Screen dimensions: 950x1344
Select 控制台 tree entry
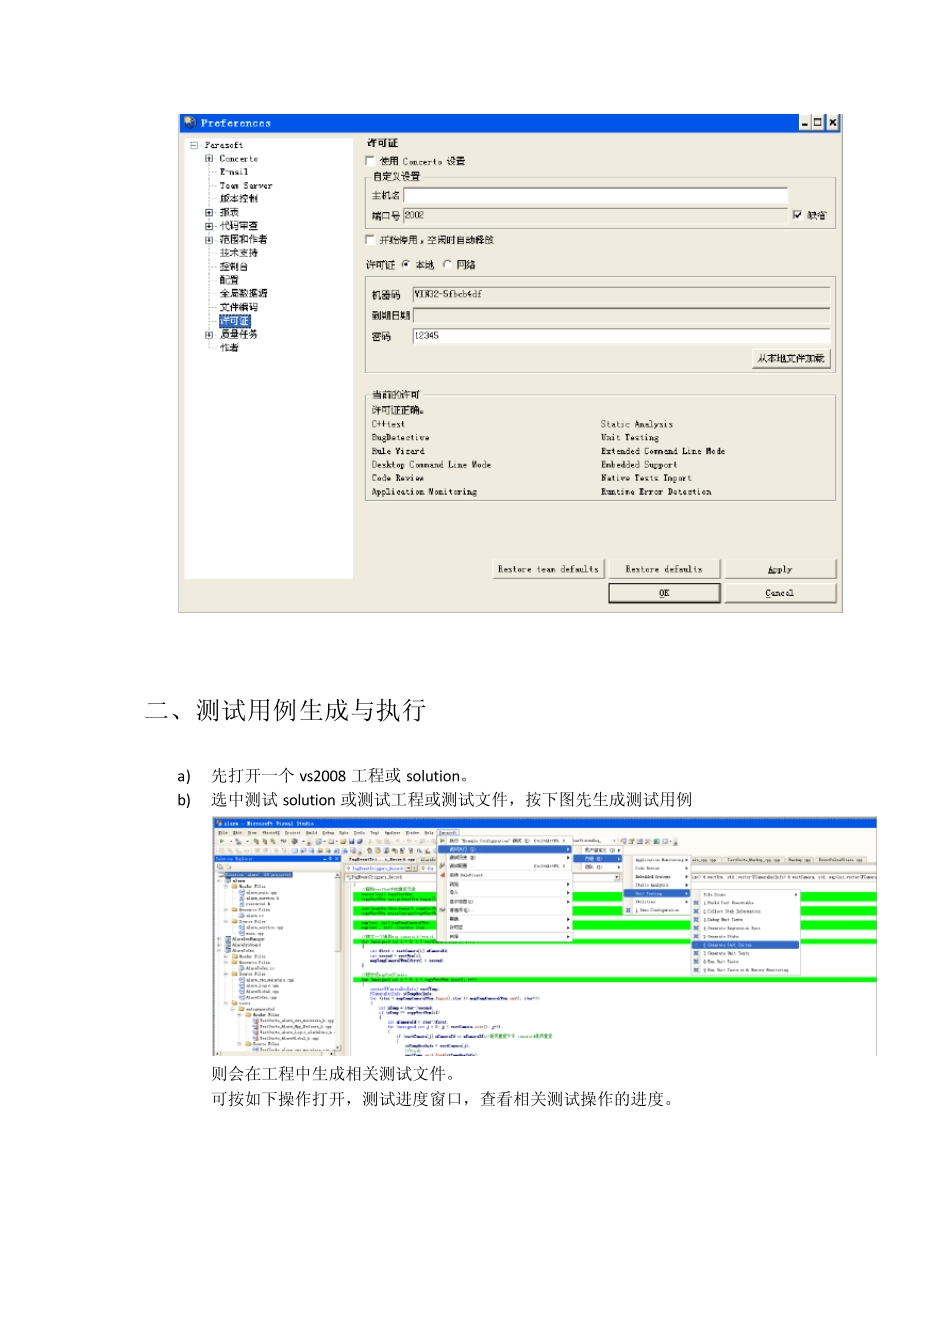pyautogui.click(x=234, y=267)
